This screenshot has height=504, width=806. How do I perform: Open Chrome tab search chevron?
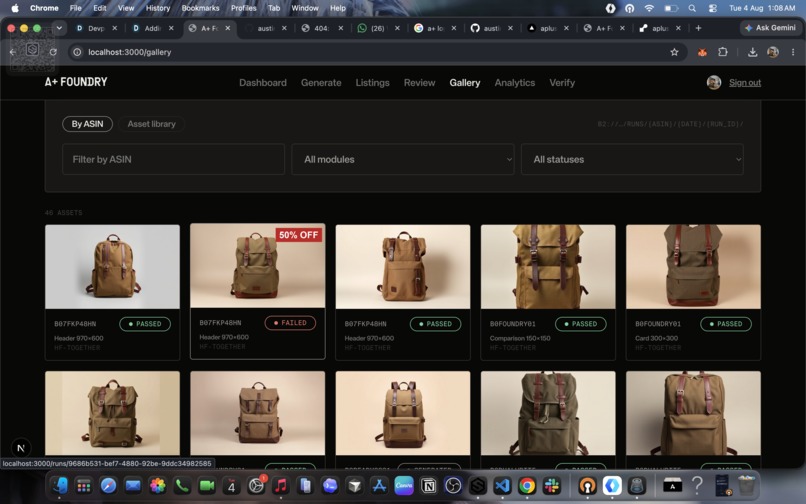coord(59,28)
